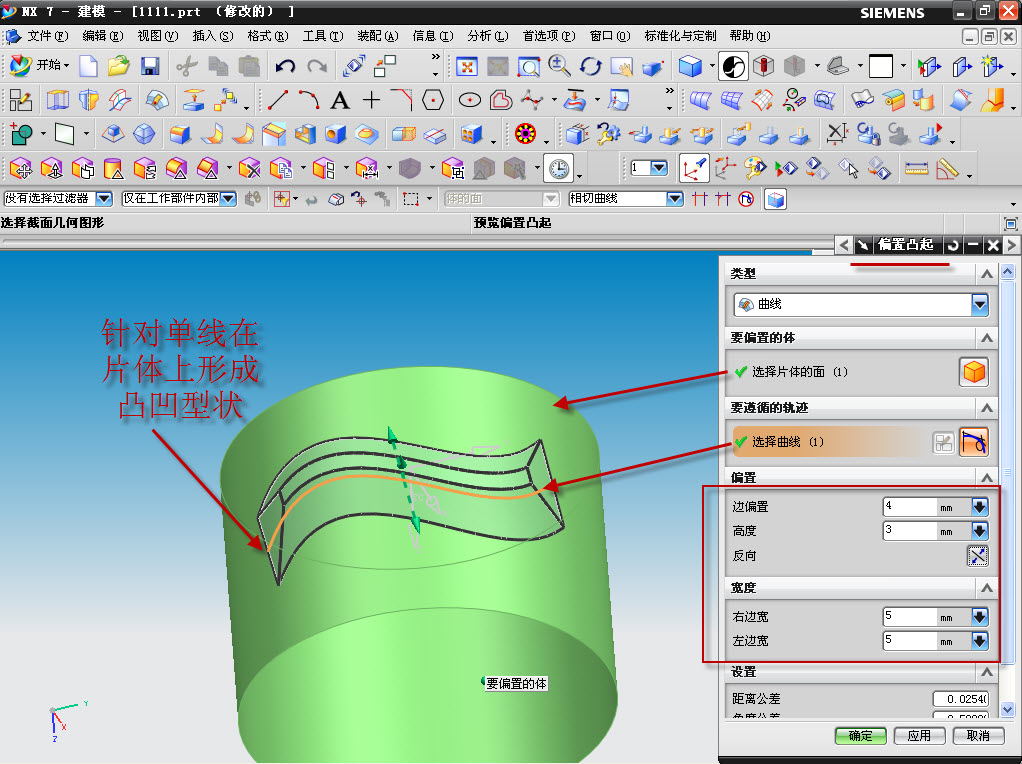Toggle the reverse direction button
The image size is (1022, 764).
click(x=977, y=555)
